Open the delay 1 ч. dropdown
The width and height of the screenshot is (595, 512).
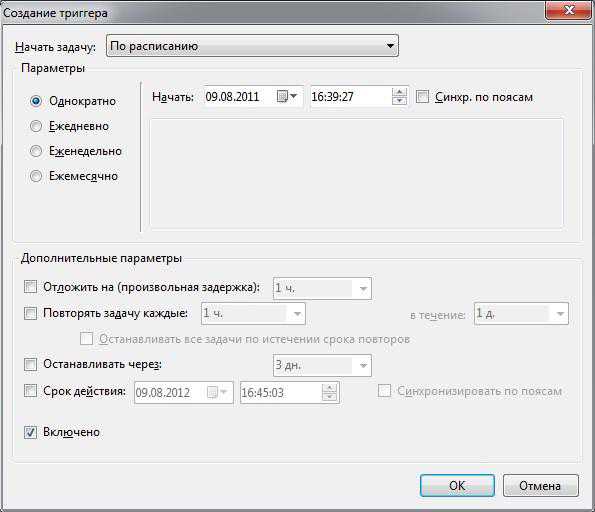322,288
